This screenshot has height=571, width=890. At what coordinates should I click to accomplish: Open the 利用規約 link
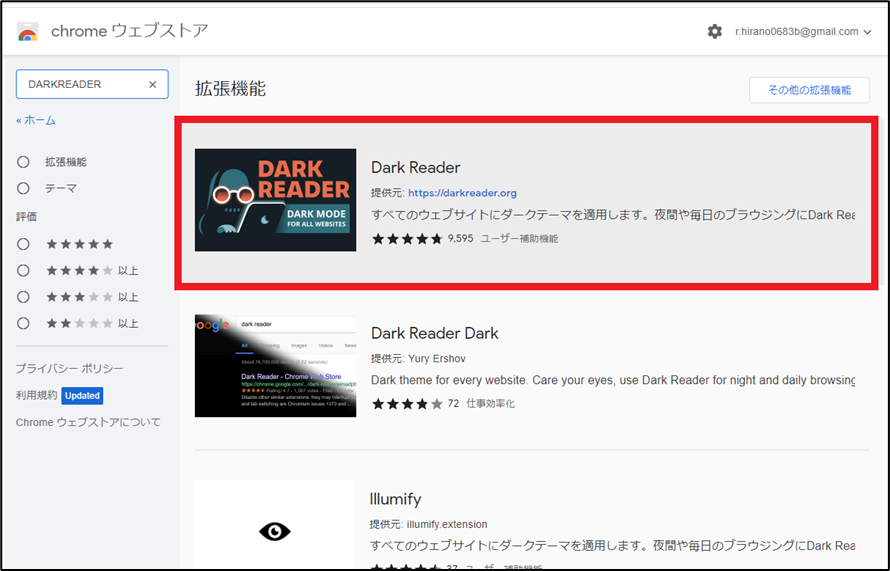36,395
